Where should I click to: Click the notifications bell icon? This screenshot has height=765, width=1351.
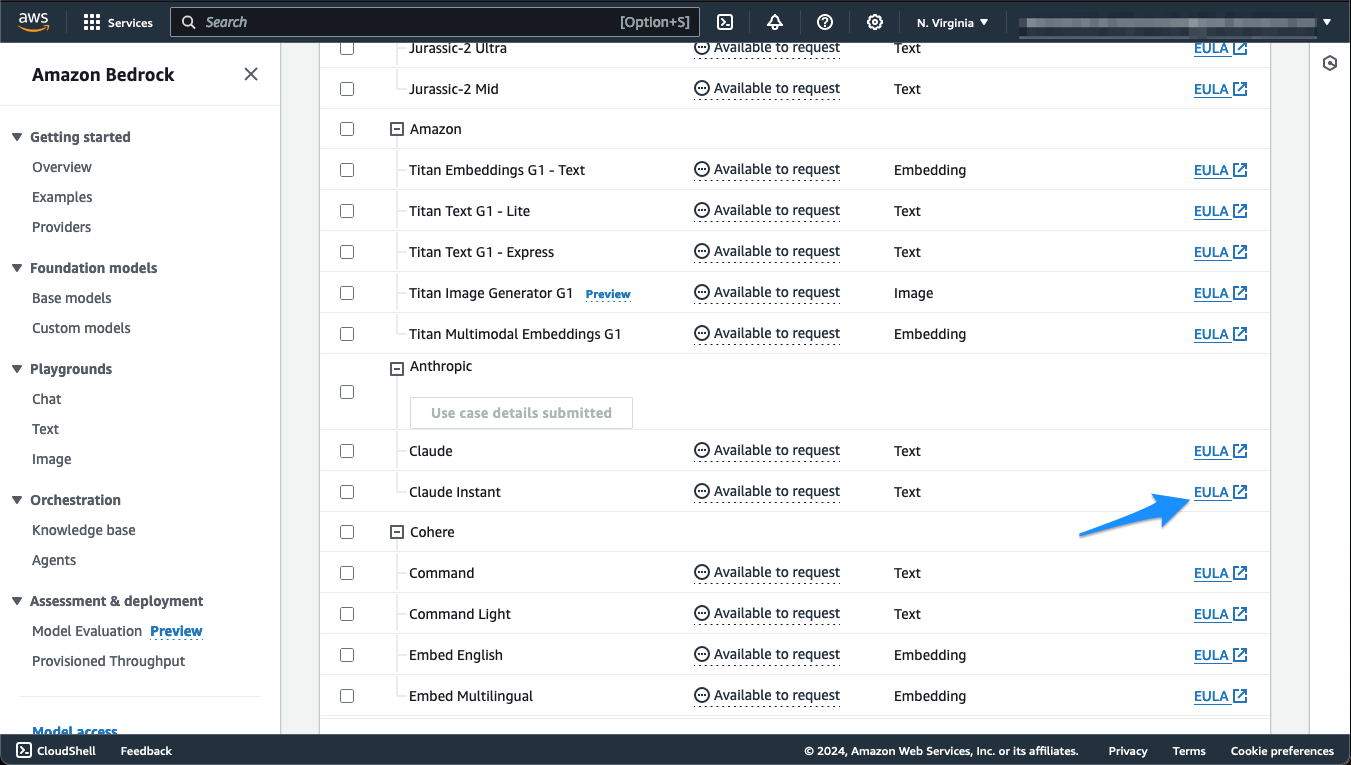pyautogui.click(x=775, y=22)
